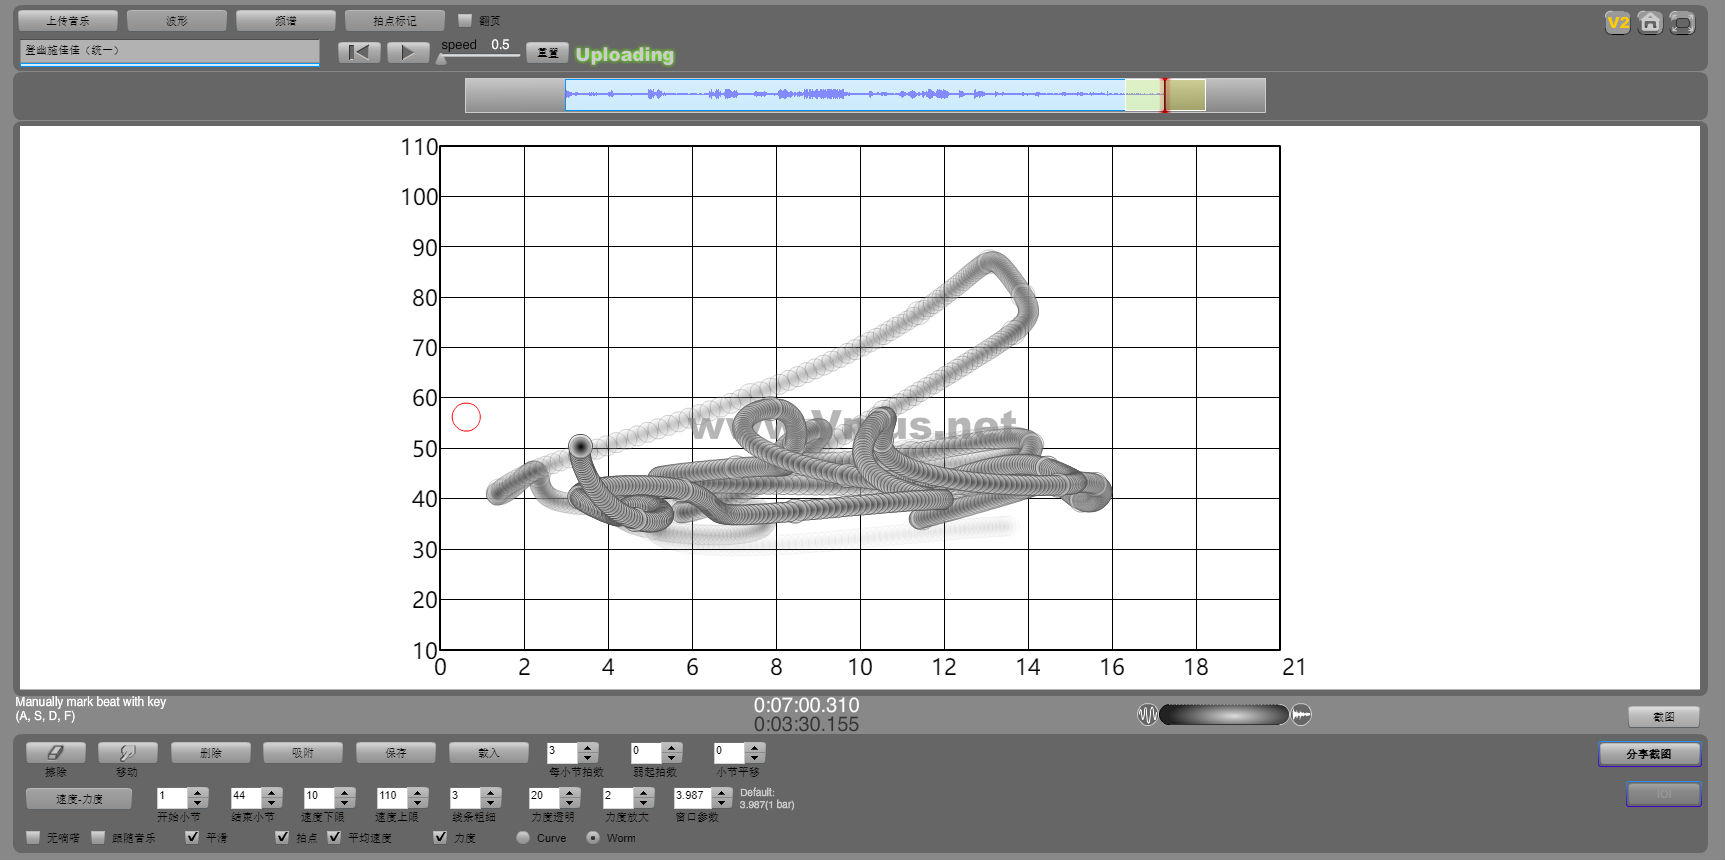Select the Curve radio button
This screenshot has height=860, width=1725.
523,837
